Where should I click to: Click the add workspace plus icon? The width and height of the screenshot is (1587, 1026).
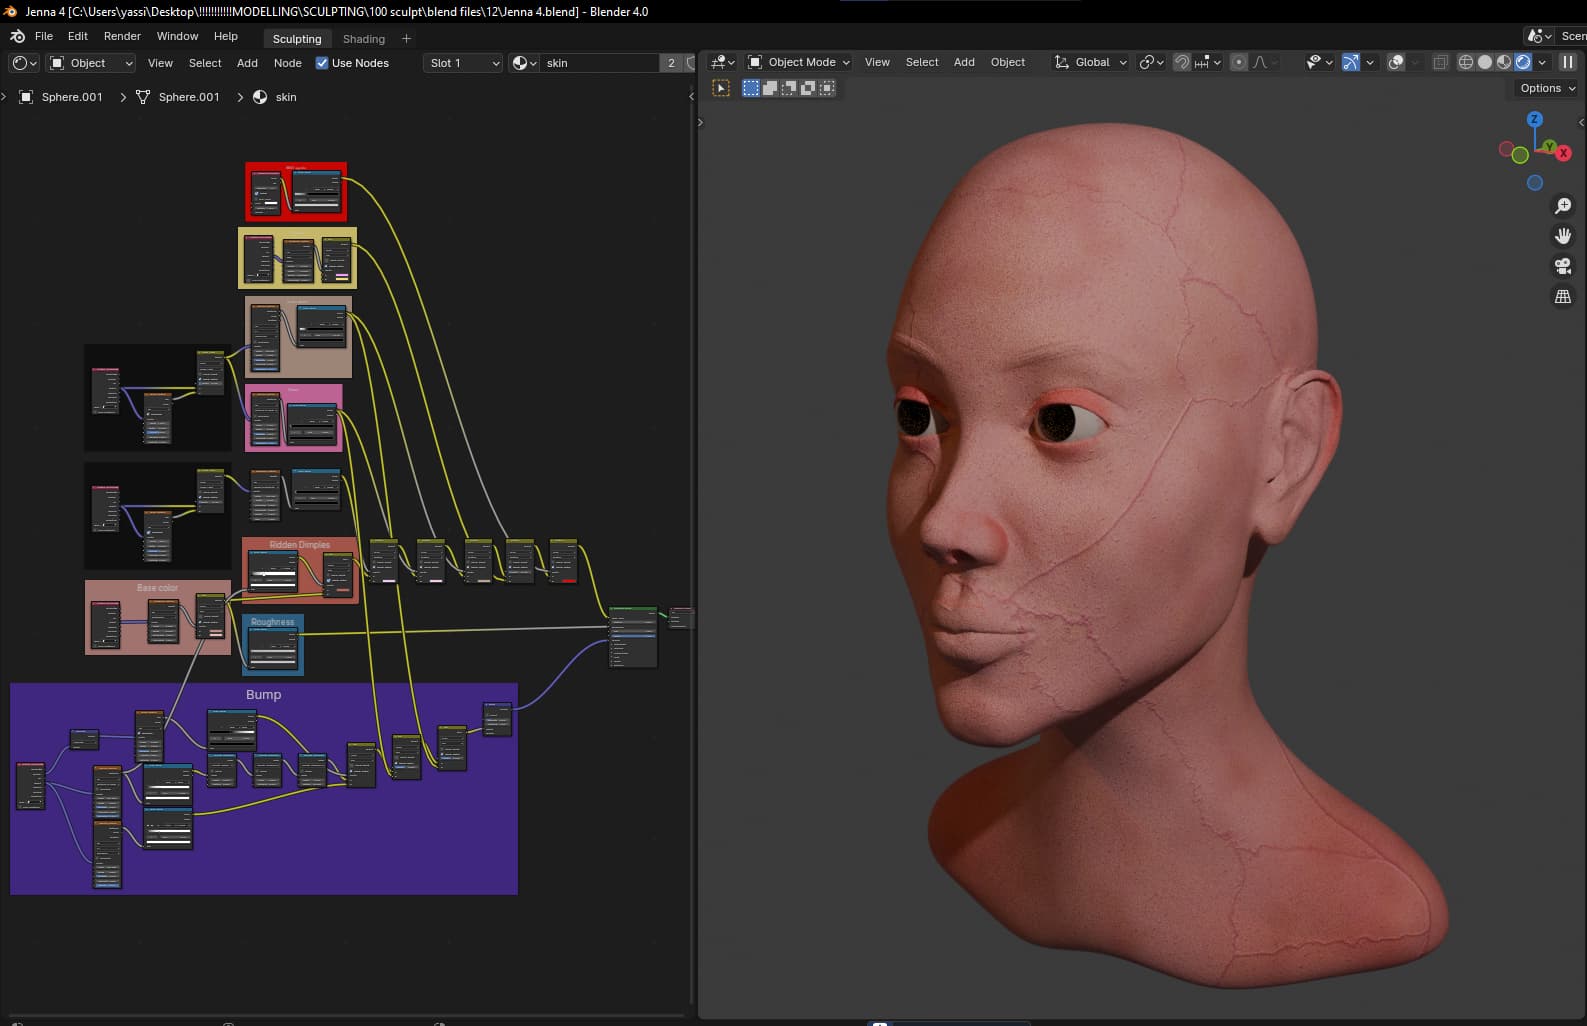pyautogui.click(x=406, y=38)
